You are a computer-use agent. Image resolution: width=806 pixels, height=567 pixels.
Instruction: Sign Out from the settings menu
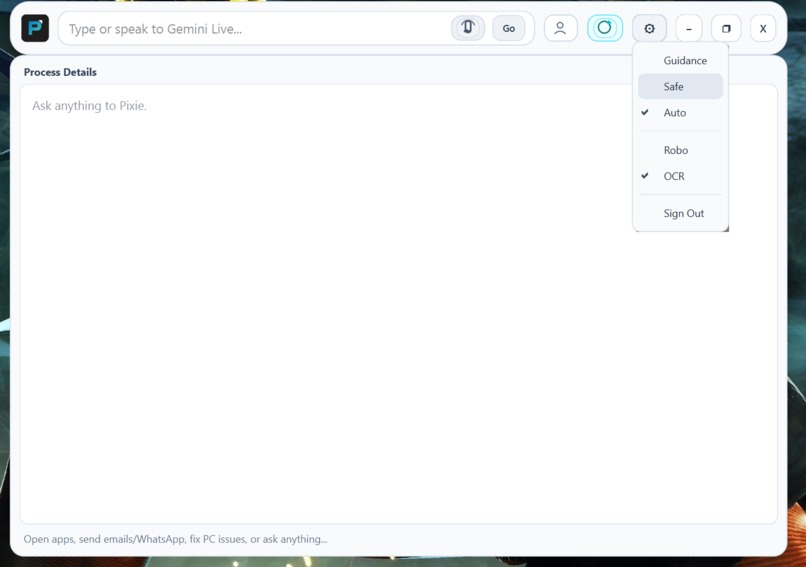(x=680, y=213)
